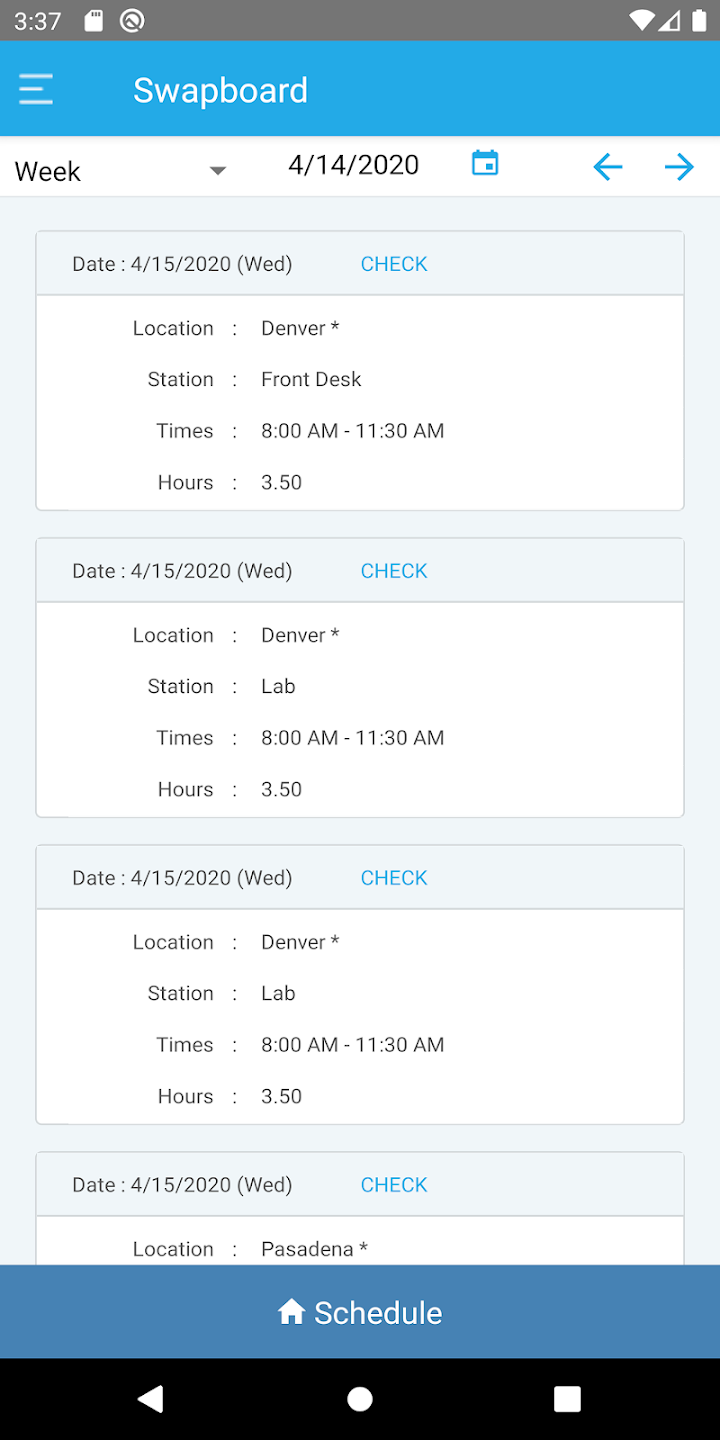This screenshot has width=720, height=1440.
Task: Expand the Week view dropdown arrow
Action: [217, 171]
